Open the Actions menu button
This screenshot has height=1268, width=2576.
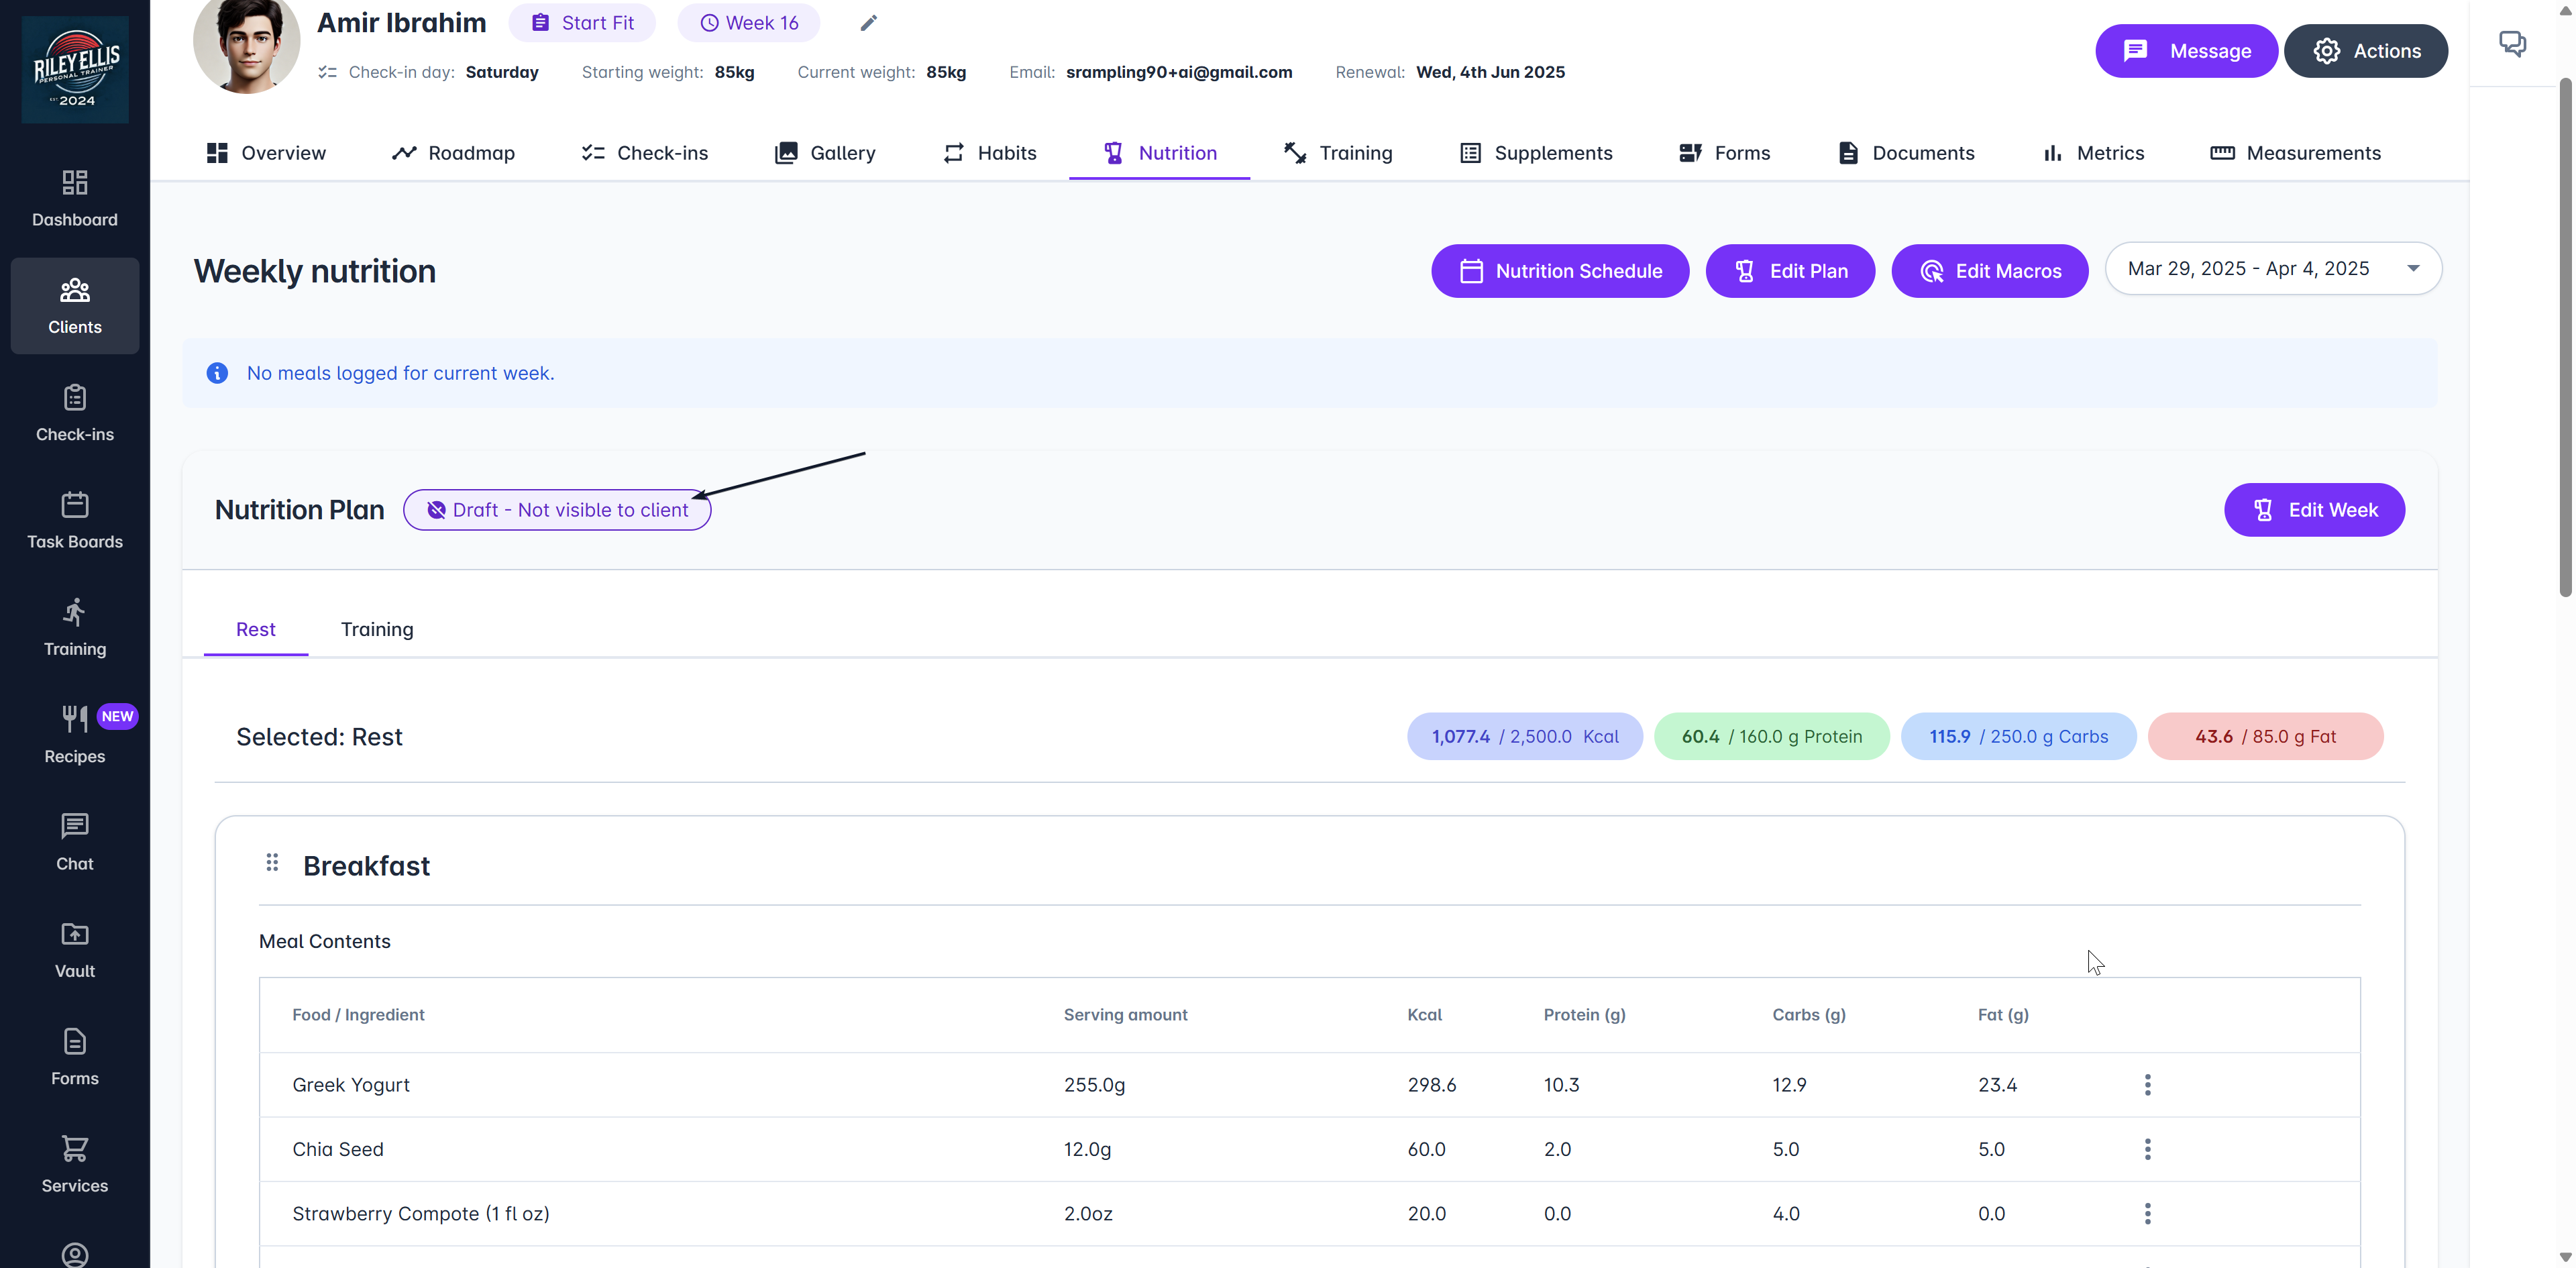click(x=2365, y=51)
